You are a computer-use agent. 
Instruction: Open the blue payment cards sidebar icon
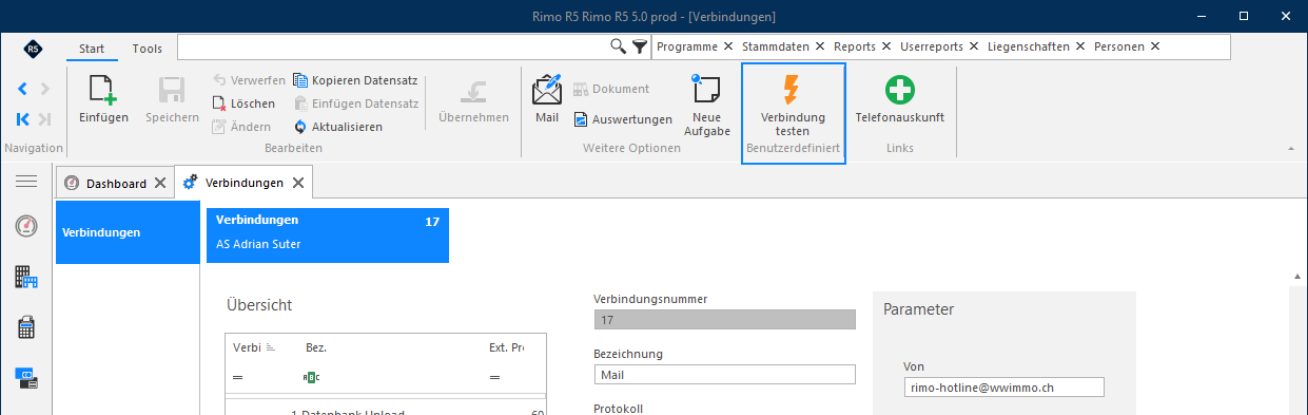click(x=26, y=377)
